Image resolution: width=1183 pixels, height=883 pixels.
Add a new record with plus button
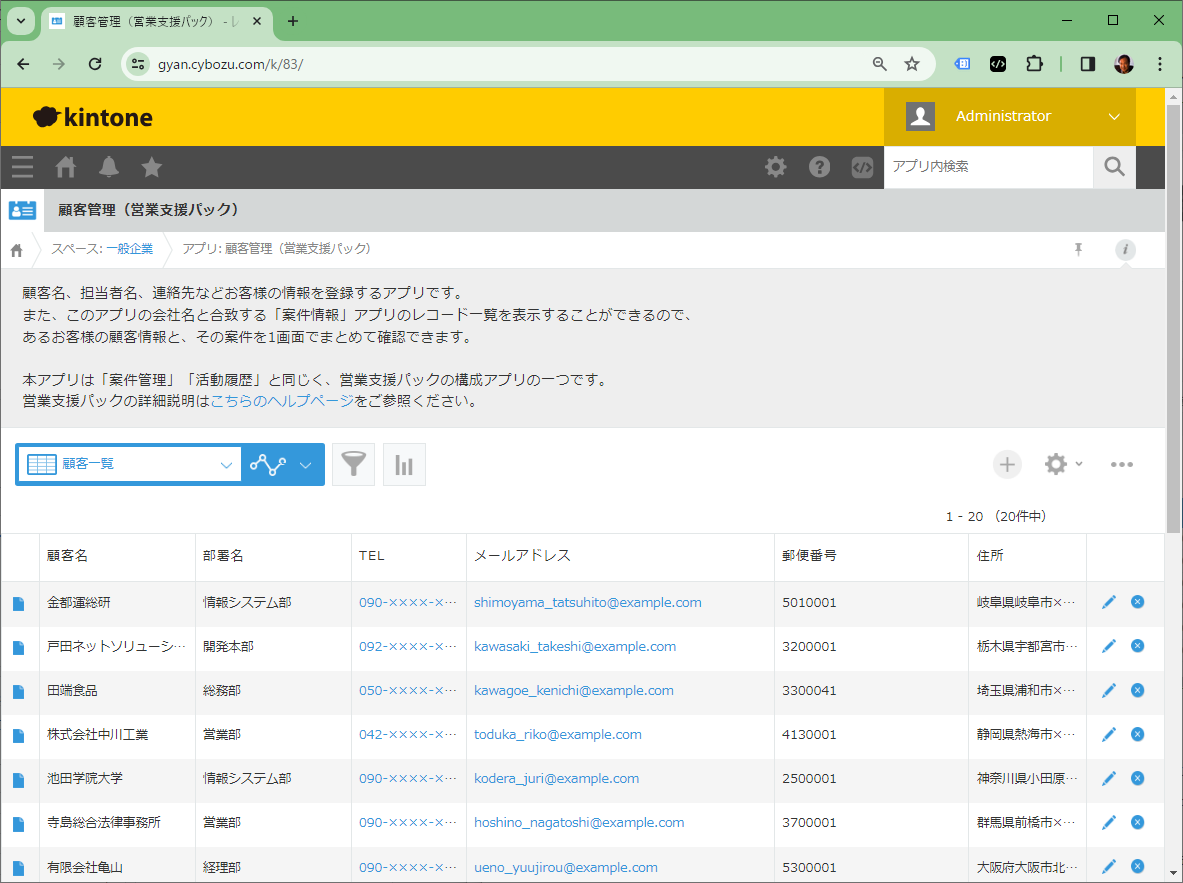1007,464
